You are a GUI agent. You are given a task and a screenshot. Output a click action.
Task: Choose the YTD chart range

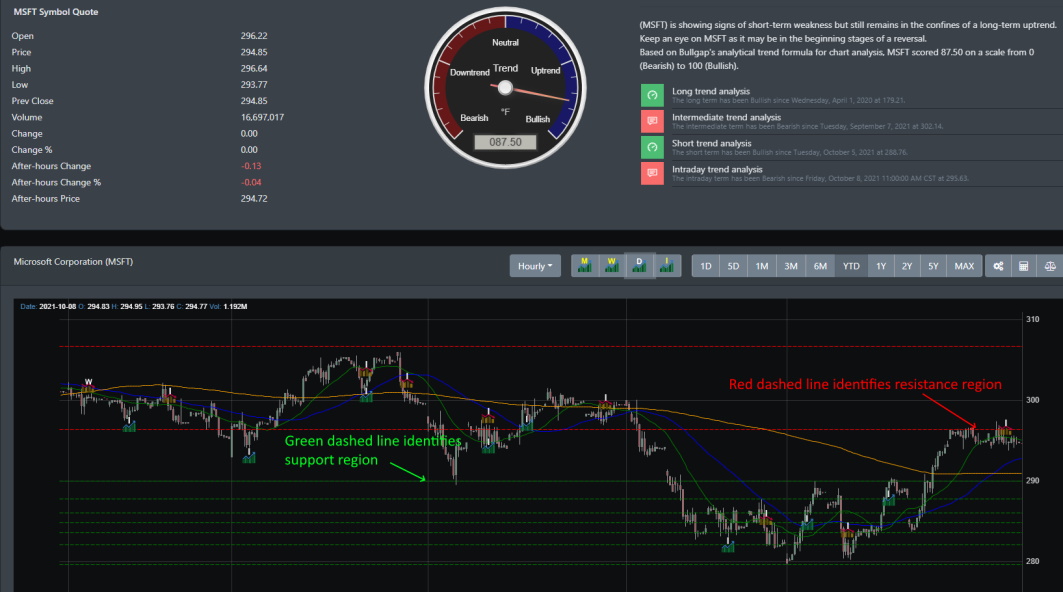851,266
